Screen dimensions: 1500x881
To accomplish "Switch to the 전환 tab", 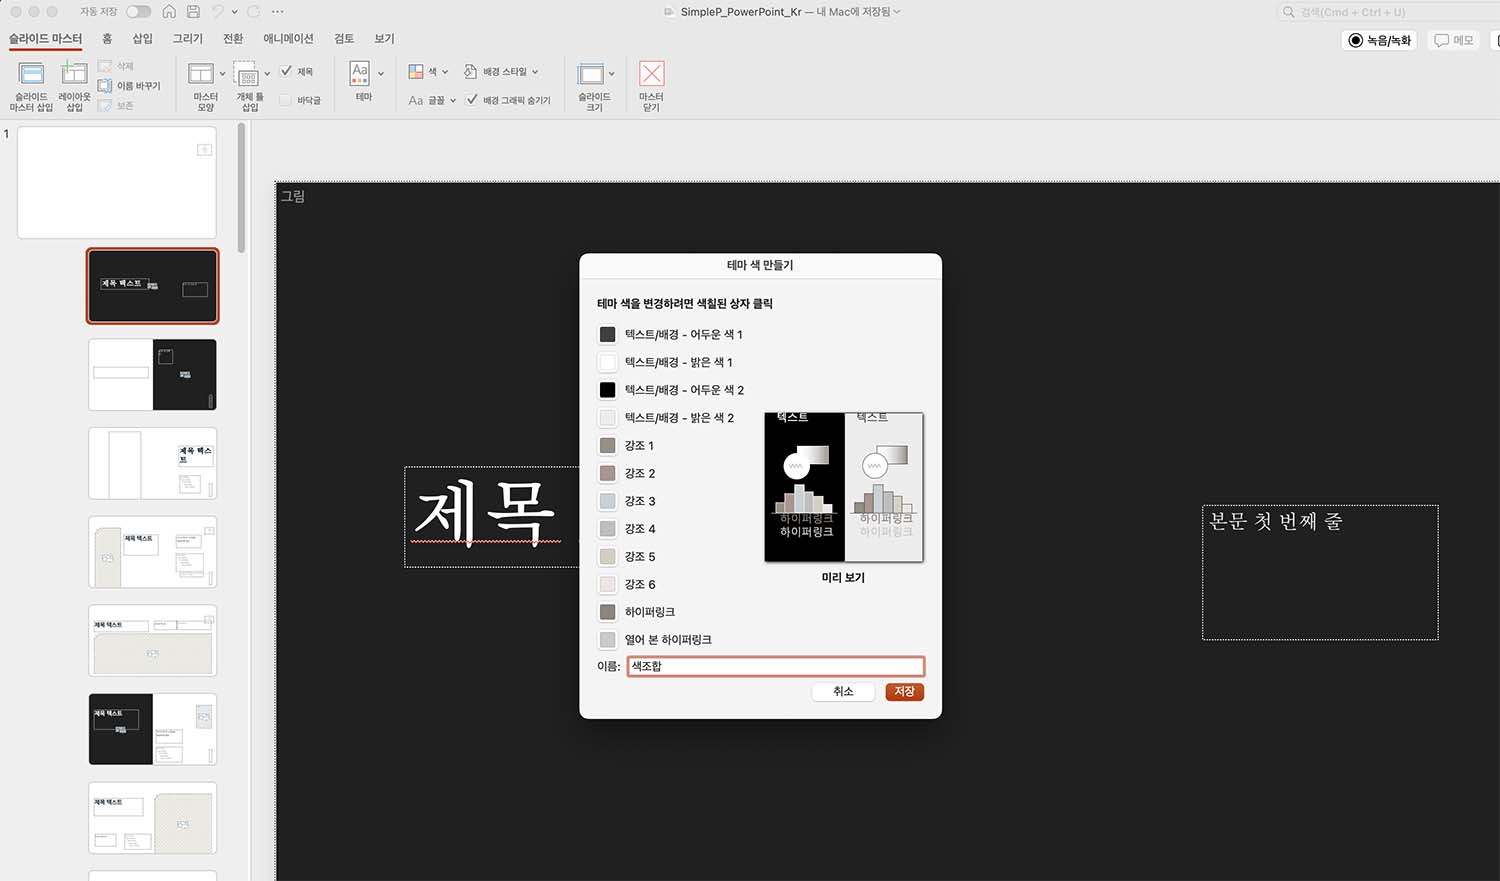I will pos(233,38).
